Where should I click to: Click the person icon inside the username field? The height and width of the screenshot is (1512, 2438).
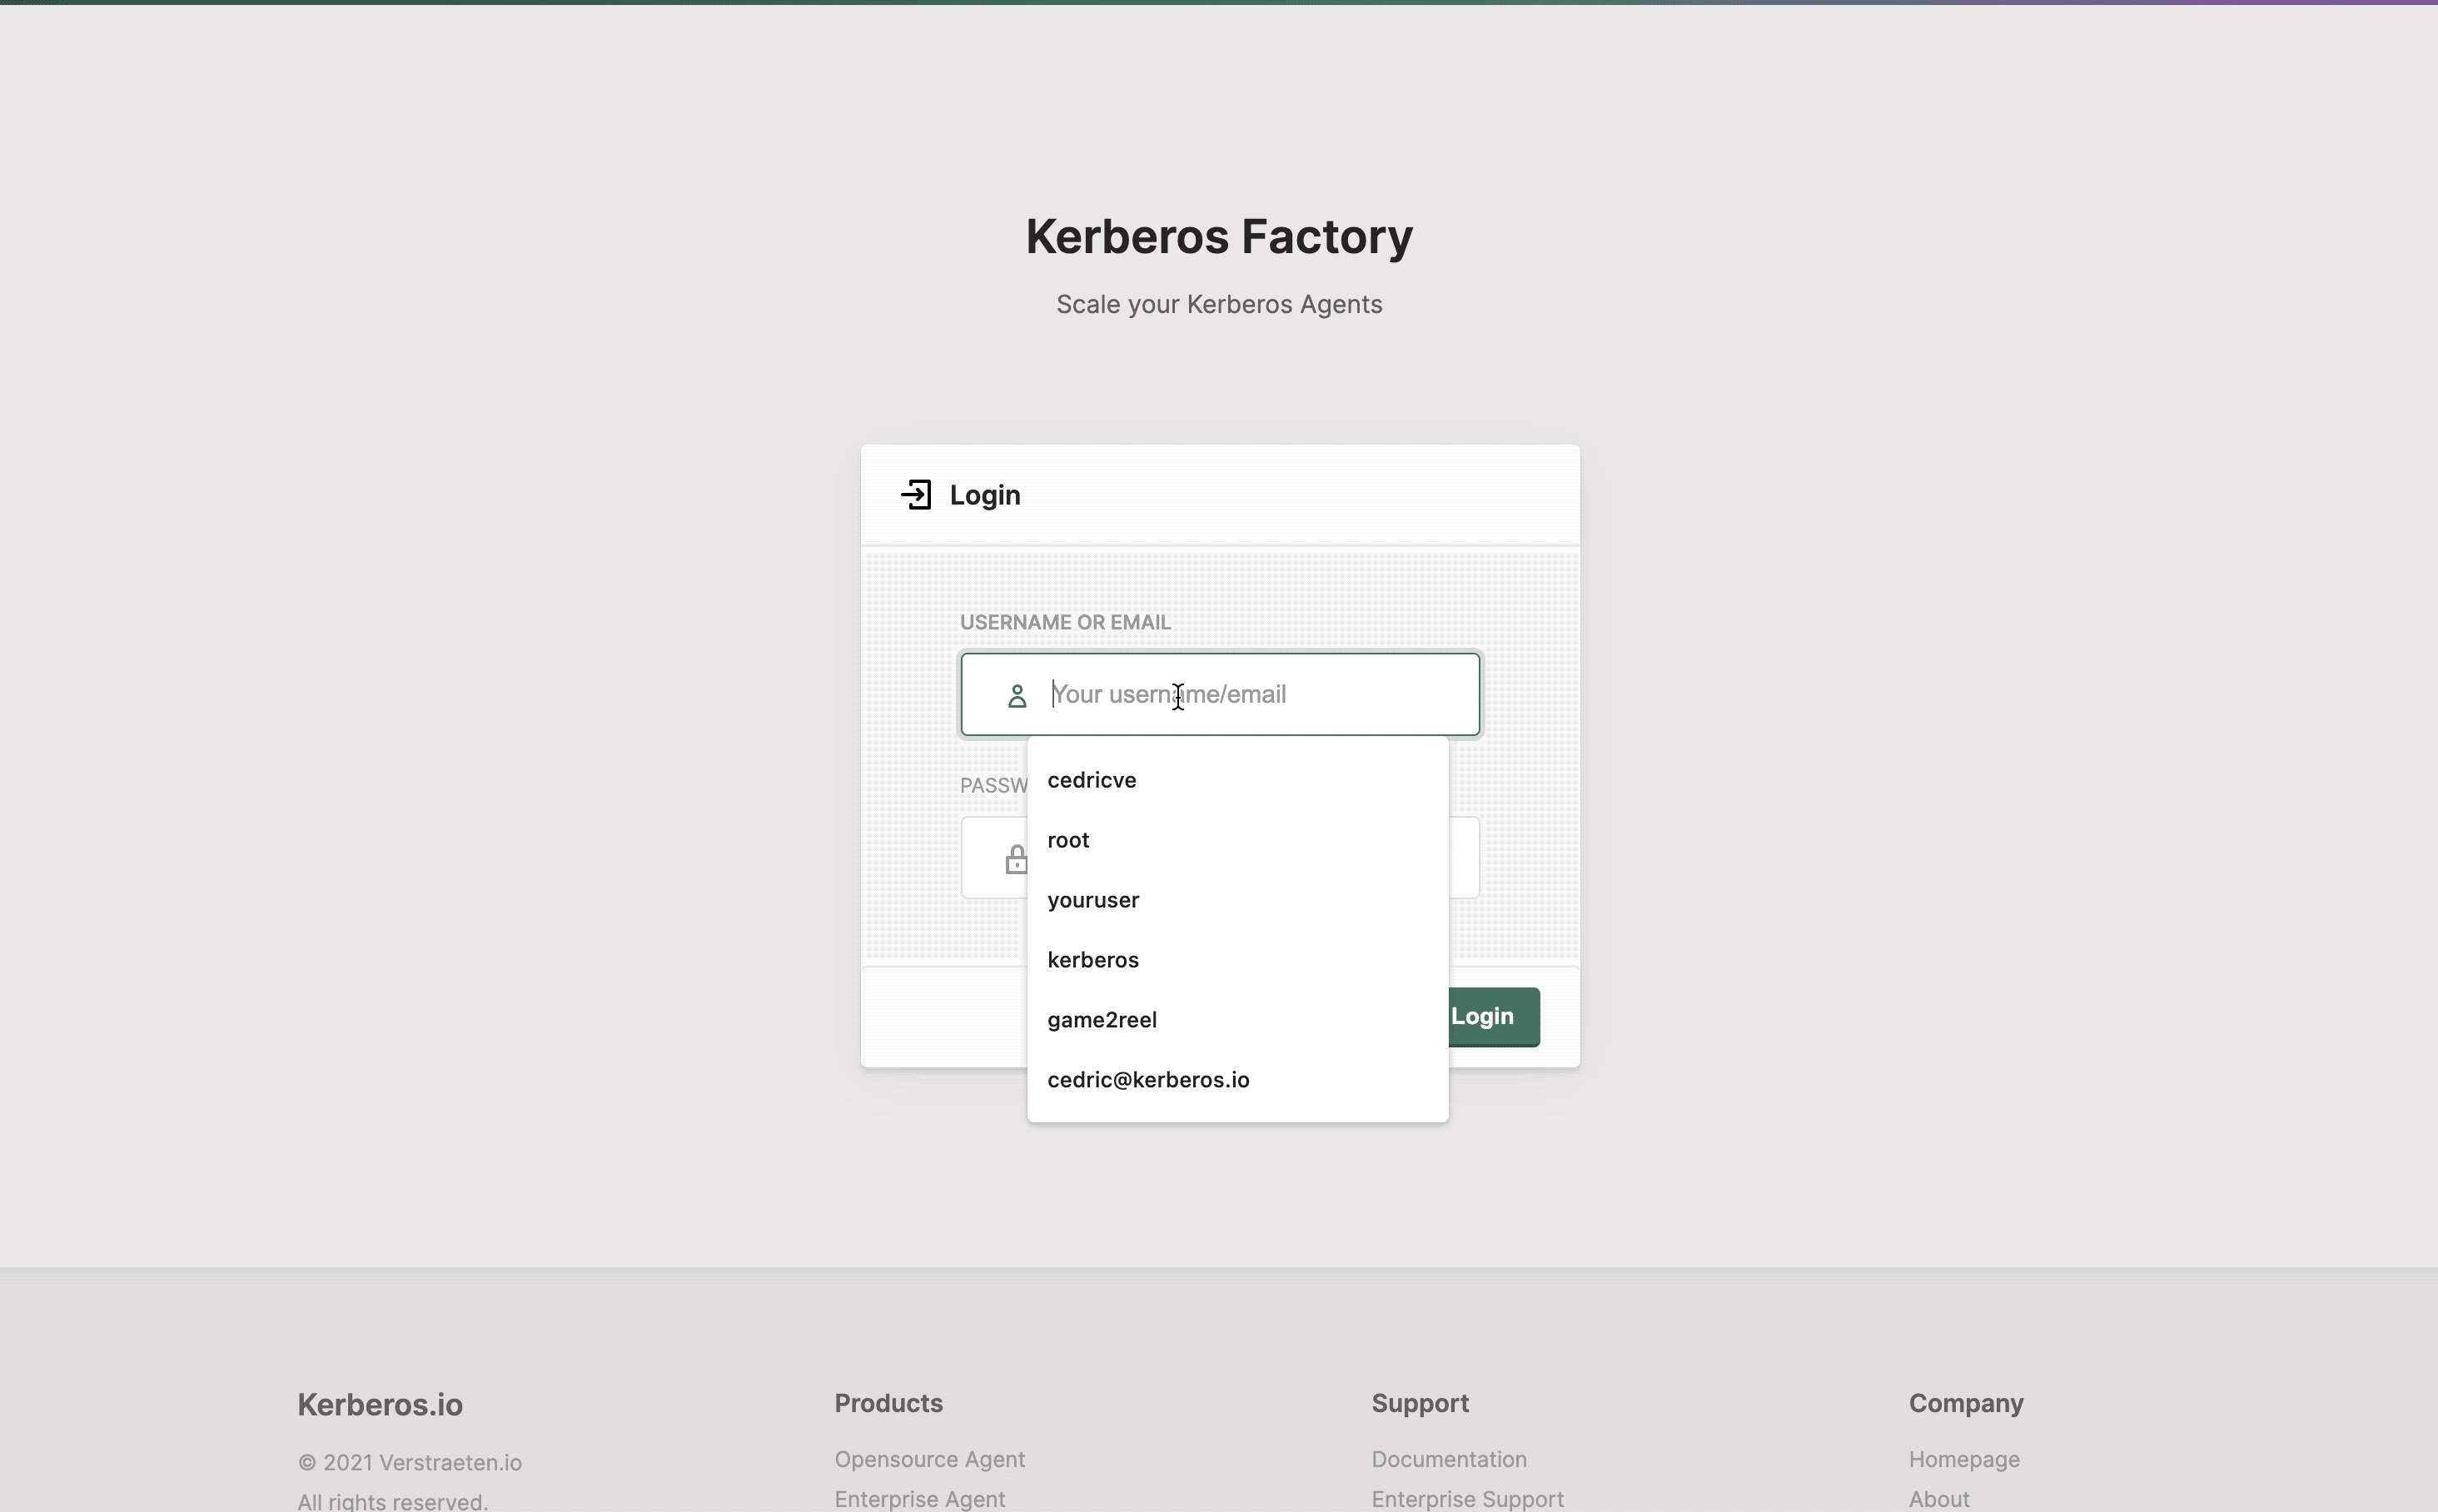coord(1016,696)
